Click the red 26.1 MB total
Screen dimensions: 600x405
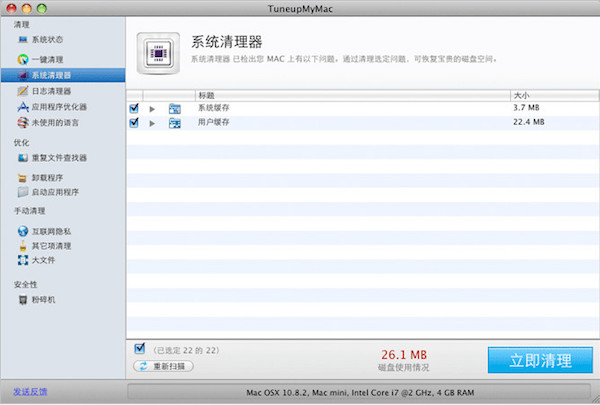(404, 355)
